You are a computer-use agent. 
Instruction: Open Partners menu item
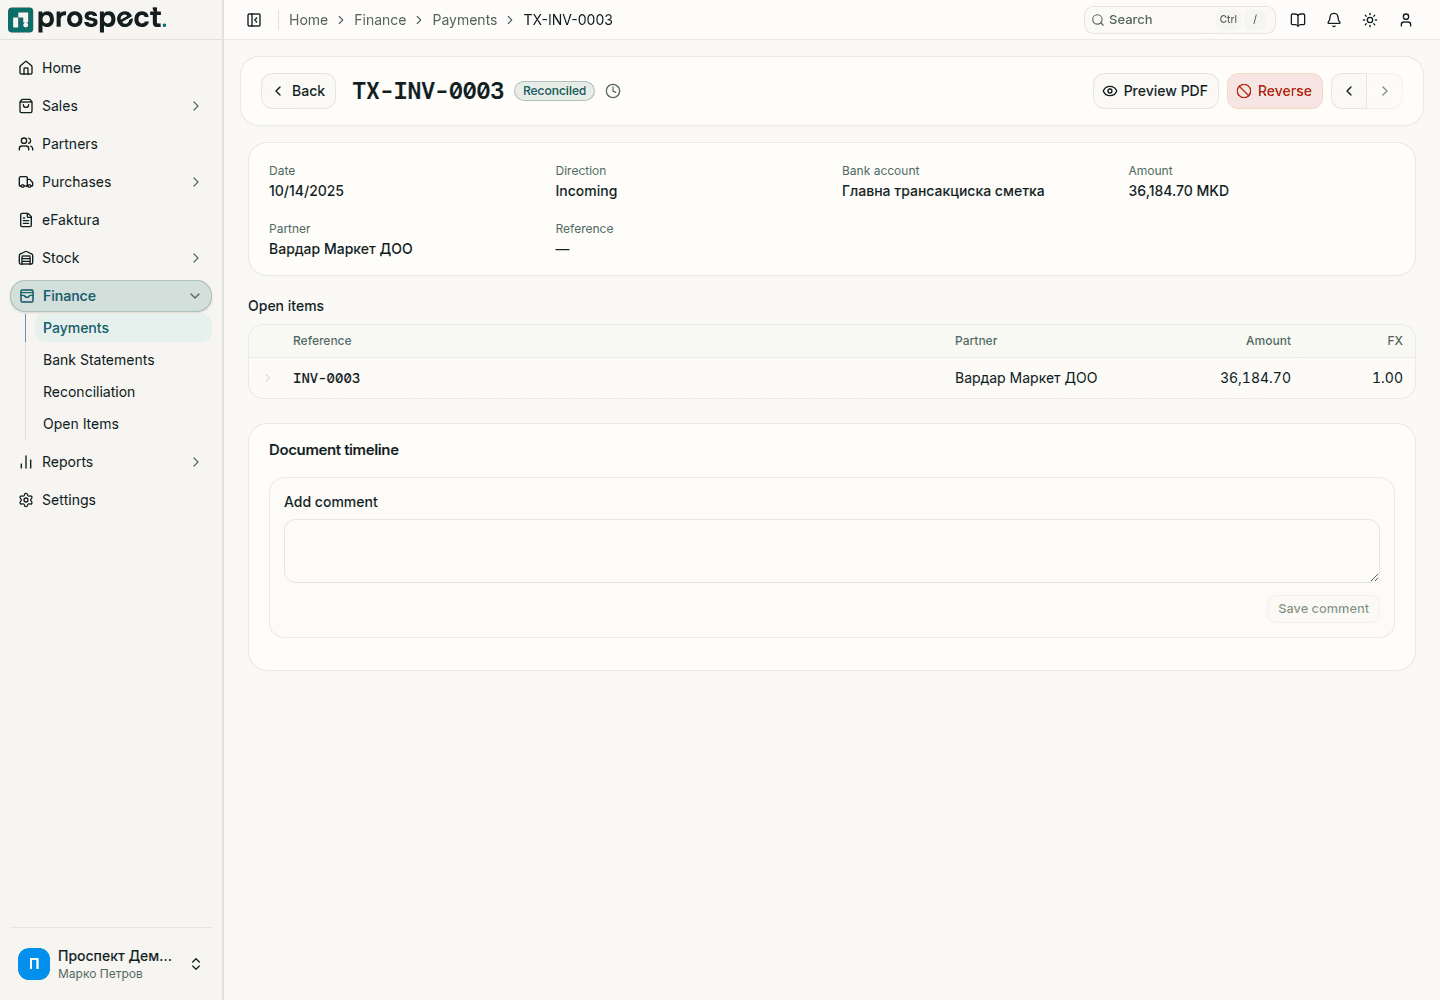tap(111, 144)
